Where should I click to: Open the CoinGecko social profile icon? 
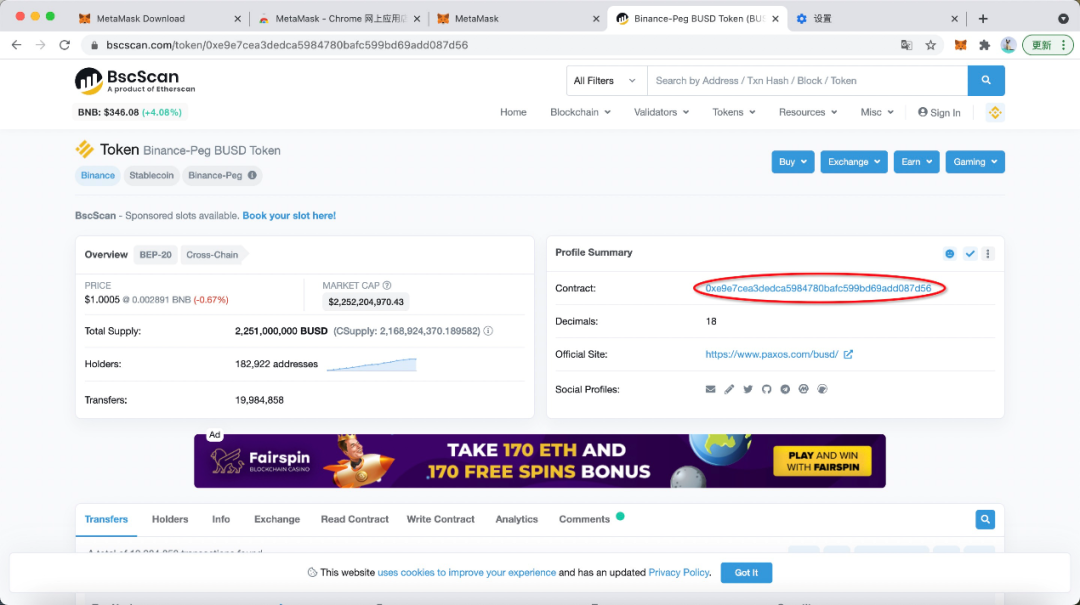[x=822, y=389]
